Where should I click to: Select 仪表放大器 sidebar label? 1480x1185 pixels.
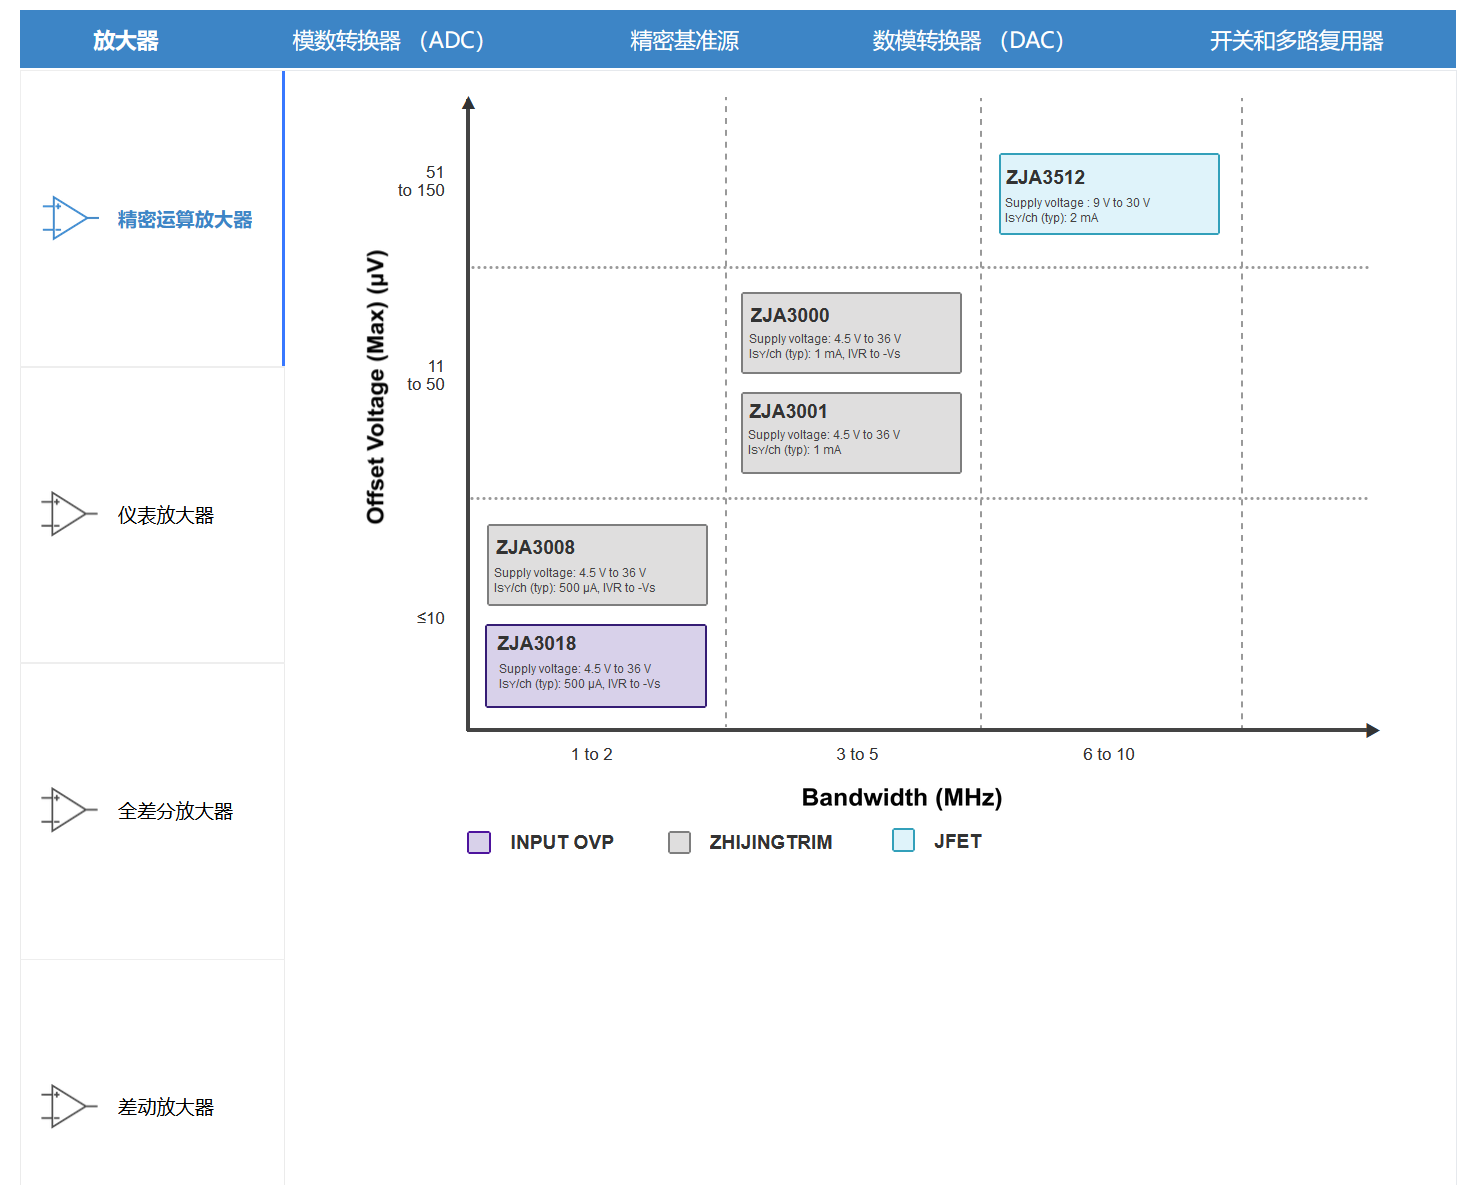click(x=166, y=515)
